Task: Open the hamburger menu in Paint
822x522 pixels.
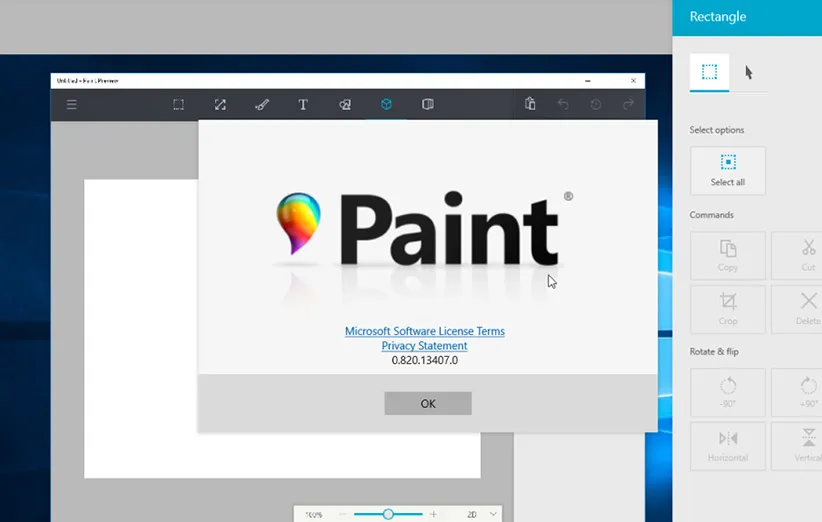Action: [71, 104]
